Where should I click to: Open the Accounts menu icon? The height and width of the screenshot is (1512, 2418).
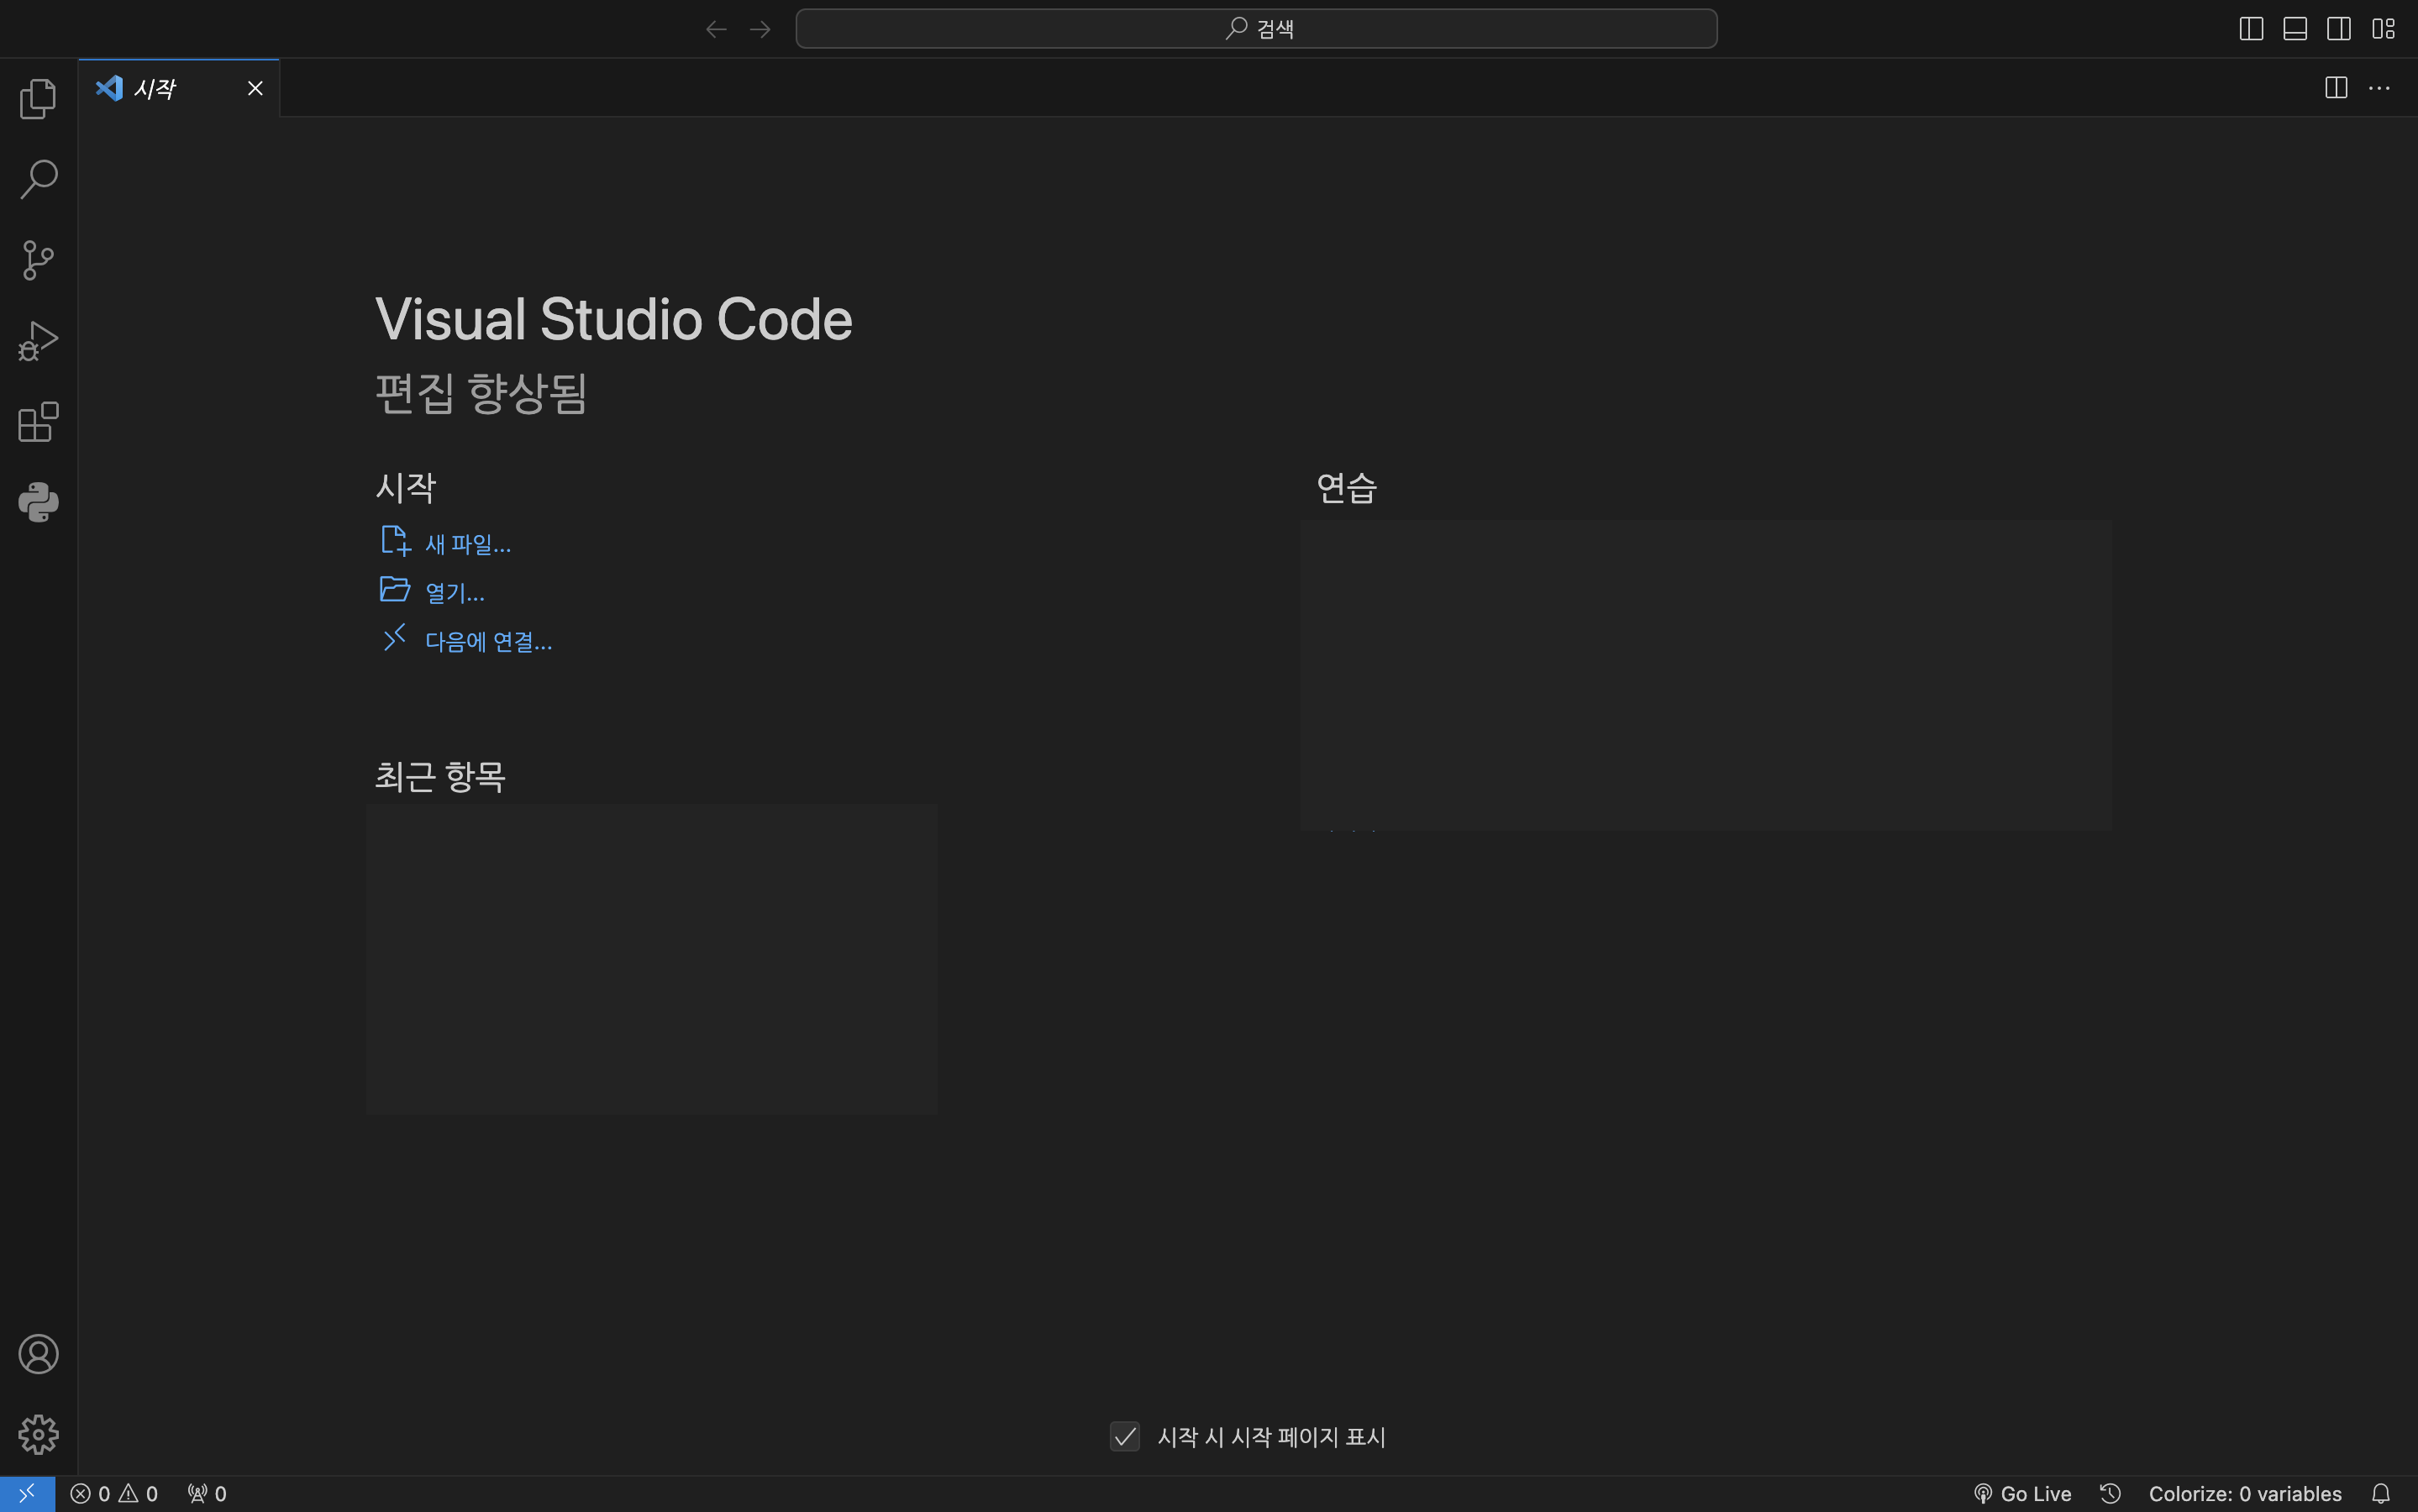pyautogui.click(x=38, y=1354)
